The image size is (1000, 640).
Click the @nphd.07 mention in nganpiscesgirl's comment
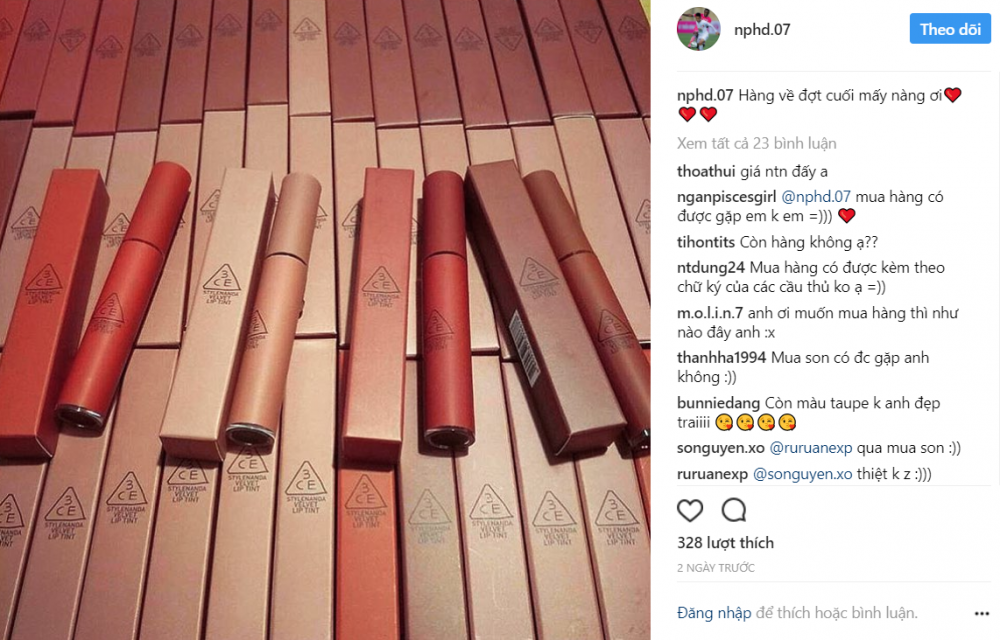[816, 197]
